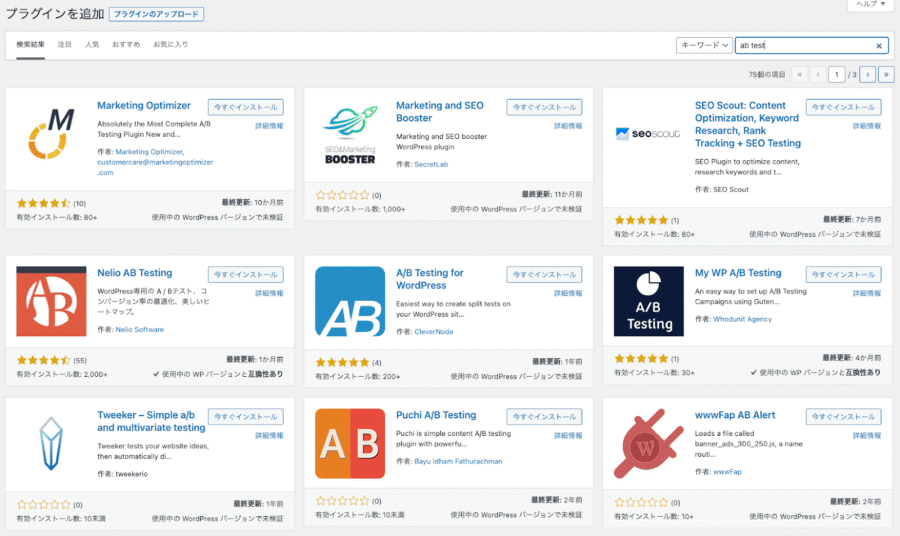The image size is (900, 536).
Task: Click the Tweeker crystal logo icon
Action: pos(51,444)
